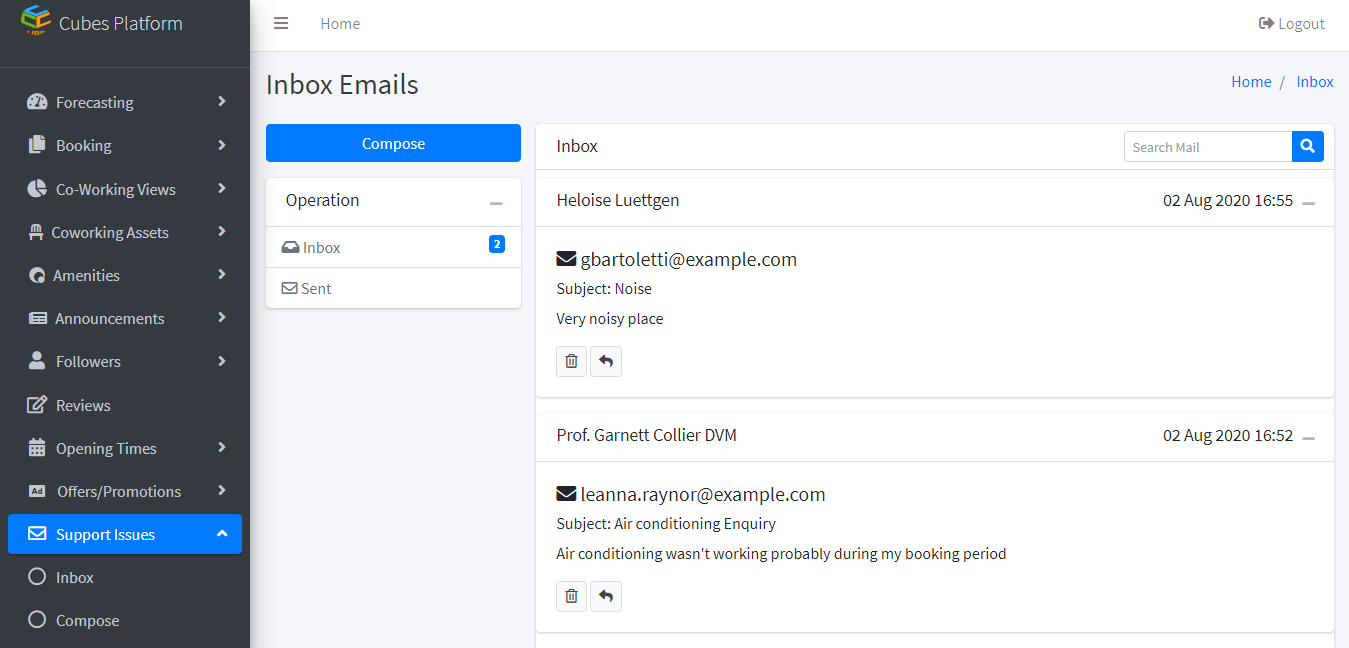Click the blue Compose button
This screenshot has height=648, width=1349.
point(393,143)
